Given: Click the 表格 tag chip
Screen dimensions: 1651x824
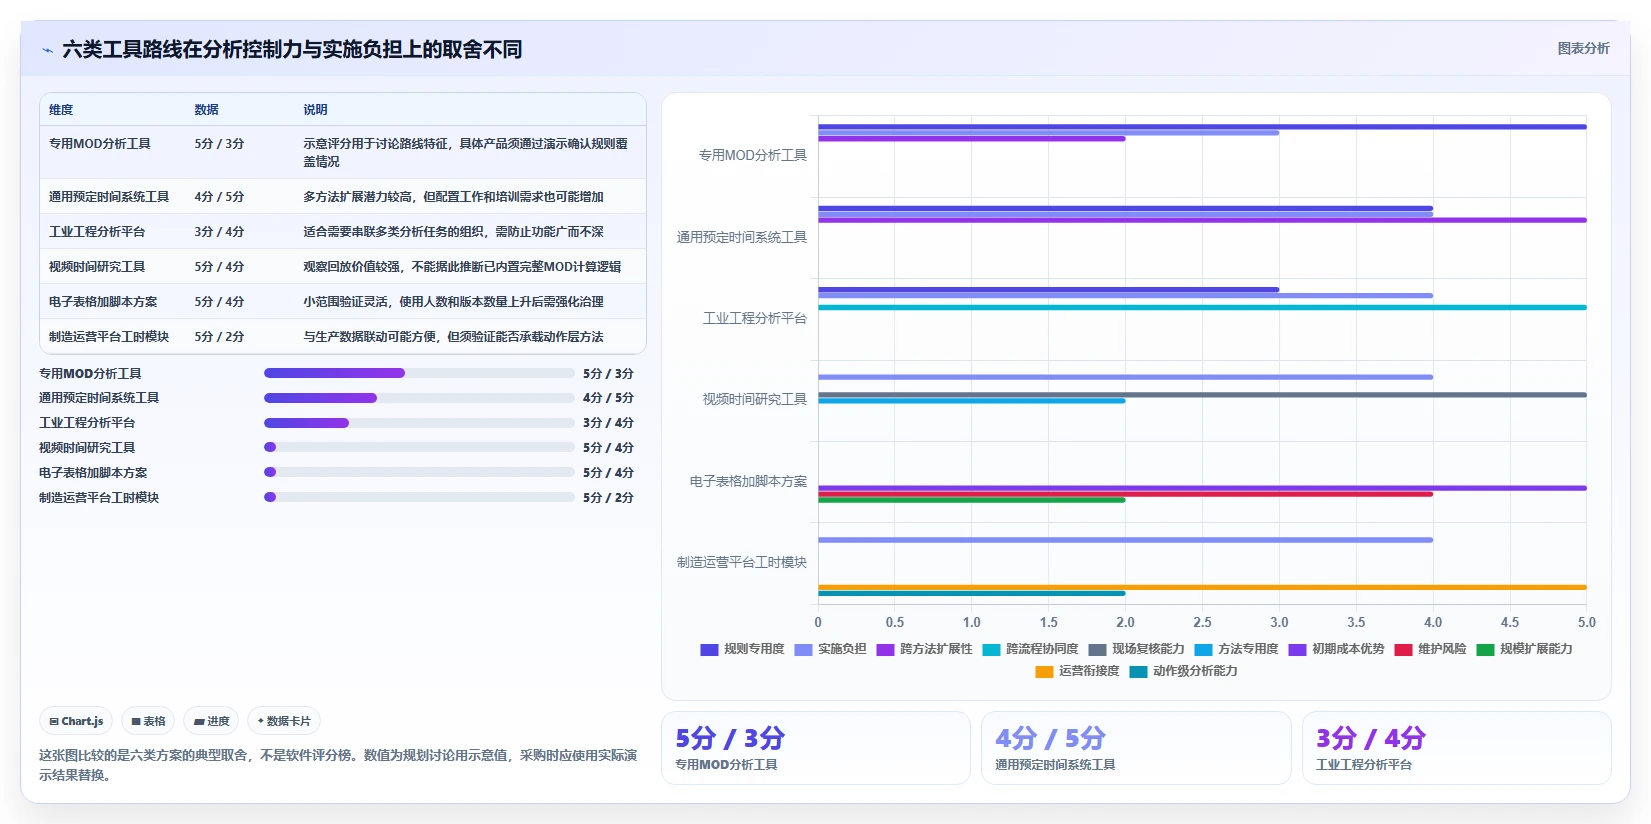Looking at the screenshot, I should 148,721.
